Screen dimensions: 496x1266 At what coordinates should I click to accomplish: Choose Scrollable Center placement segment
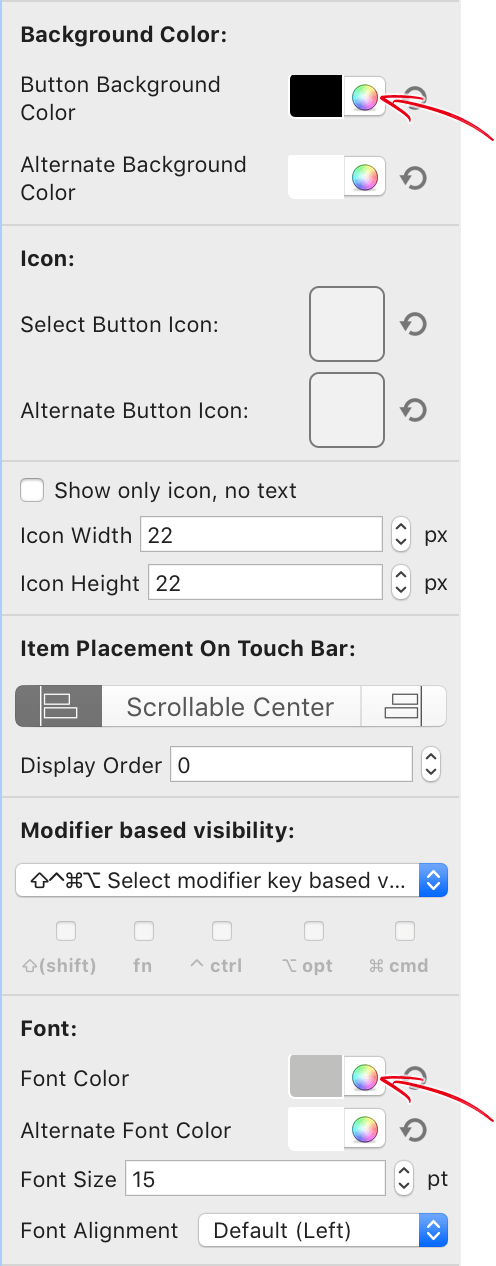230,706
